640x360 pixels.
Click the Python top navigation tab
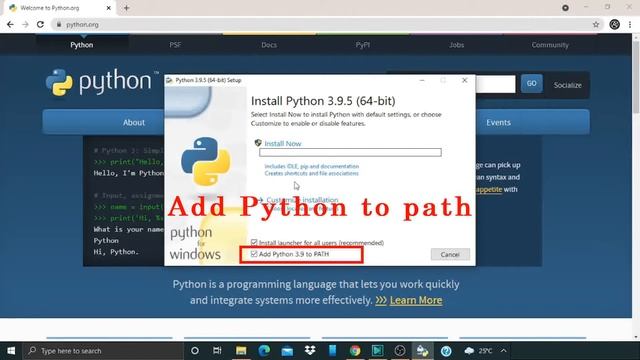82,45
